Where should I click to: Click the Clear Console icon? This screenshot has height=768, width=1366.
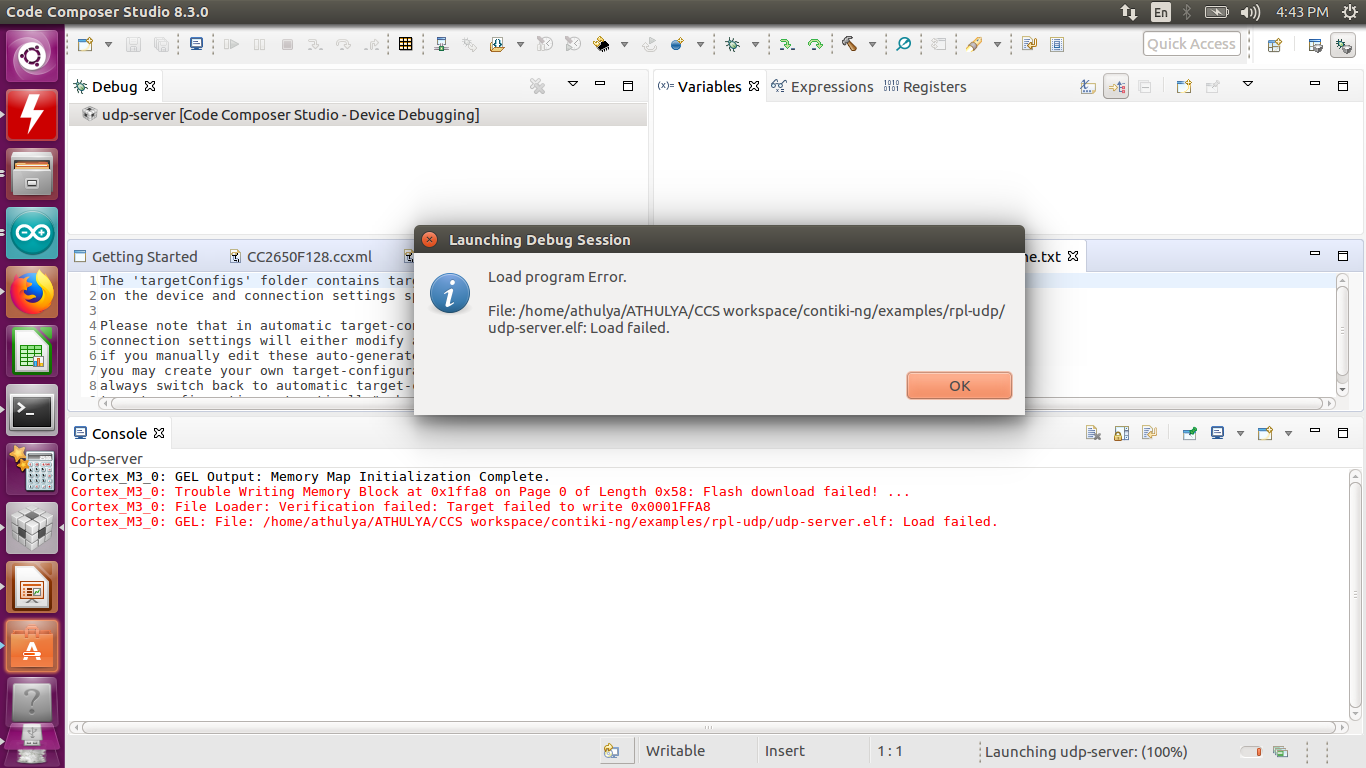[x=1093, y=434]
